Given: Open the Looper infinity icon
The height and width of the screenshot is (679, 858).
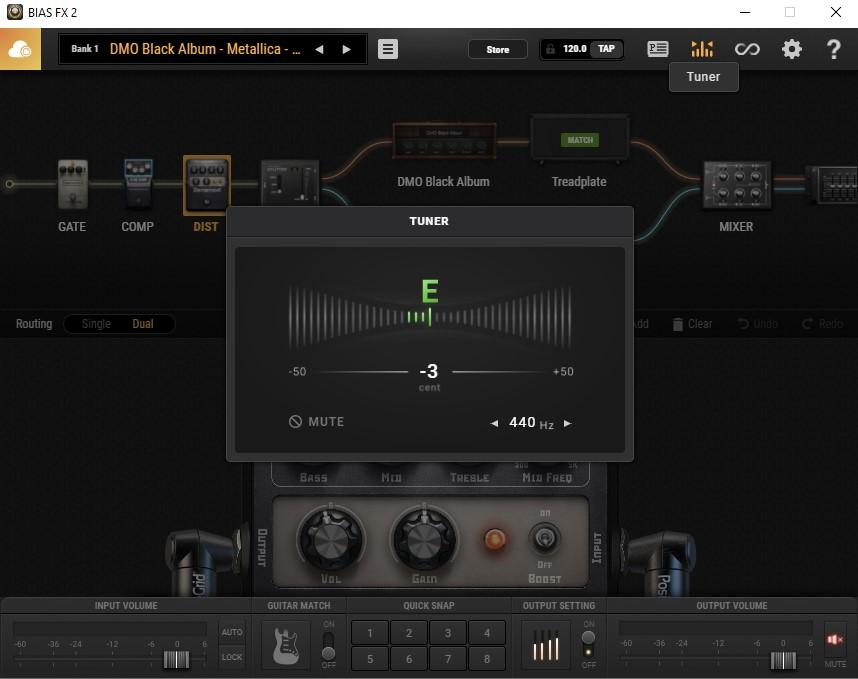Looking at the screenshot, I should point(747,49).
